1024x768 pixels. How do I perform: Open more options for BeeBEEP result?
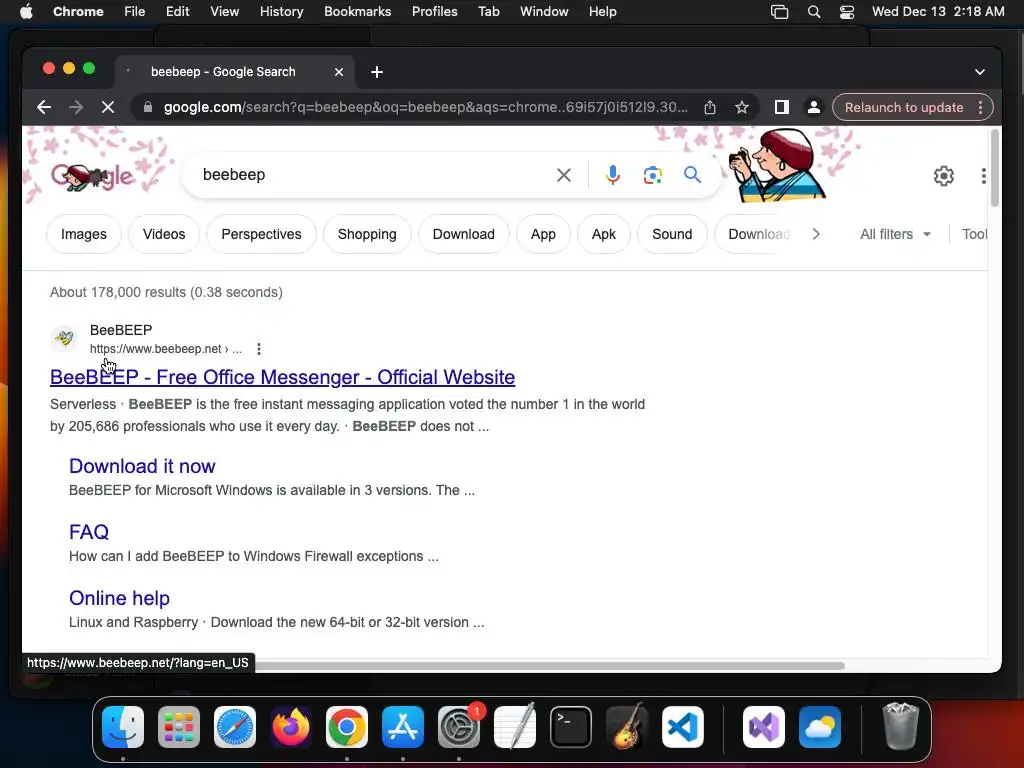tap(259, 349)
